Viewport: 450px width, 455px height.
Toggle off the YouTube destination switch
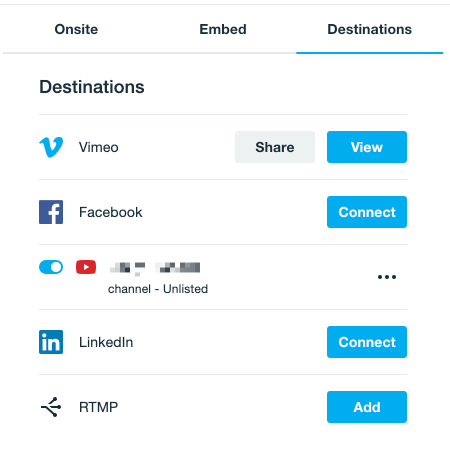coord(51,267)
